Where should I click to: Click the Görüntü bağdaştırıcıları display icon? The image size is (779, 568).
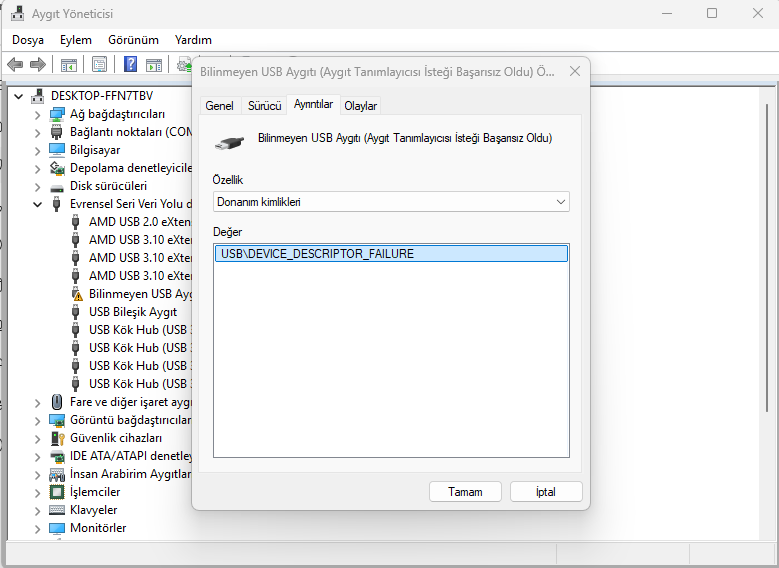(57, 420)
